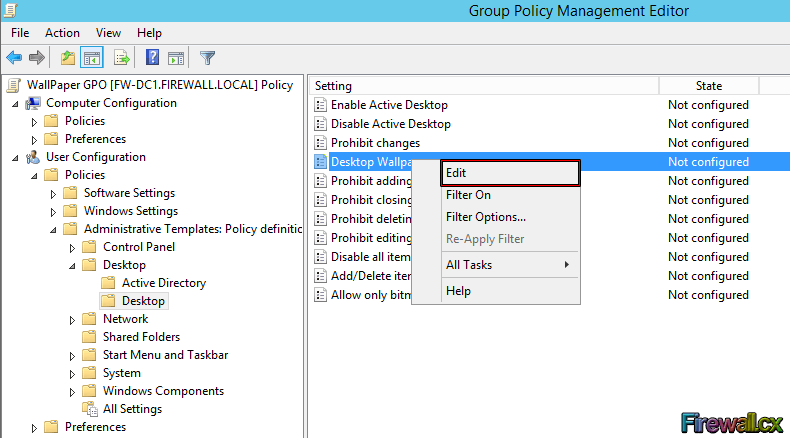
Task: Open the View menu
Action: pos(108,33)
